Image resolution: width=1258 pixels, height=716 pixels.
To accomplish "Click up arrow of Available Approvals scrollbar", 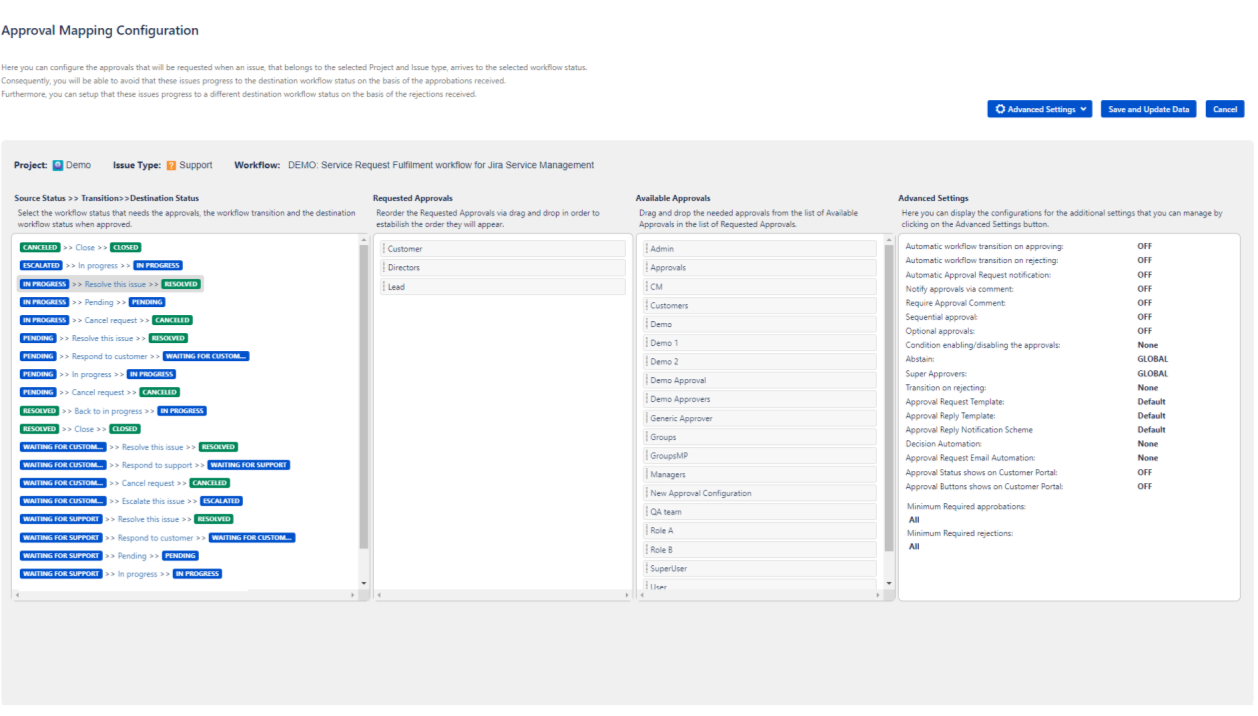I will (x=889, y=240).
